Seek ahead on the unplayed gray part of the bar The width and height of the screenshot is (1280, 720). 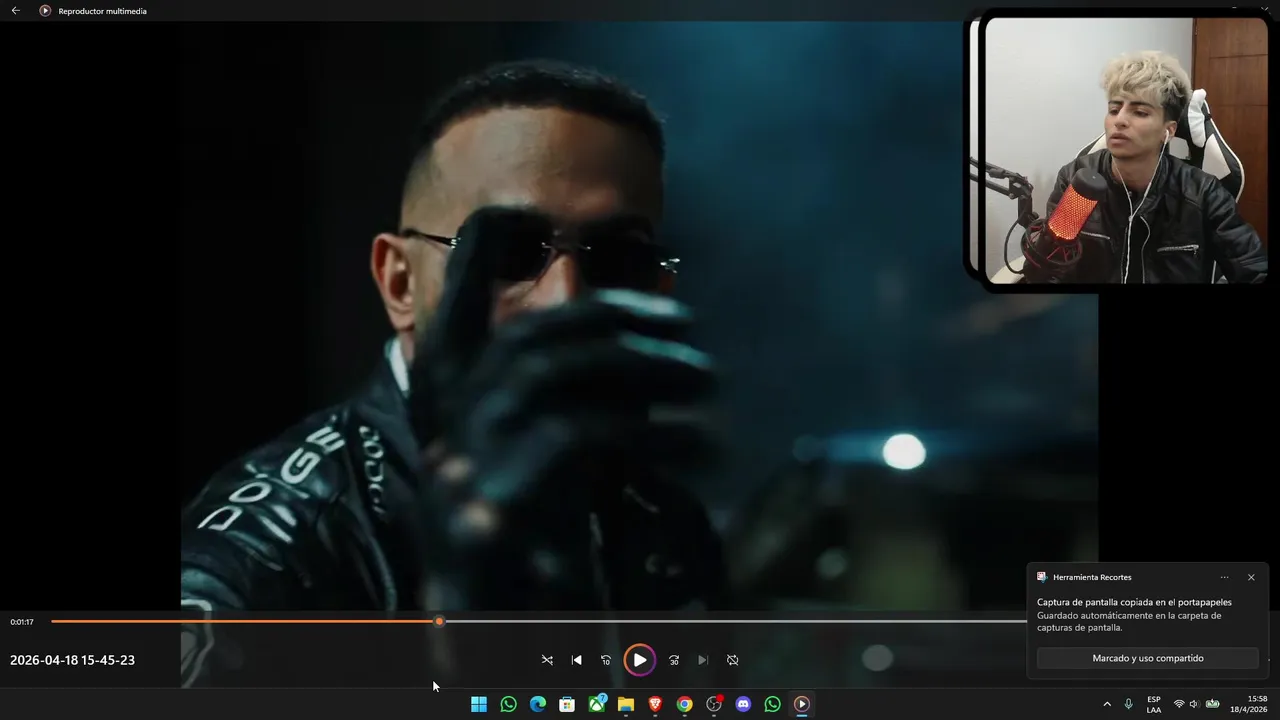click(735, 622)
